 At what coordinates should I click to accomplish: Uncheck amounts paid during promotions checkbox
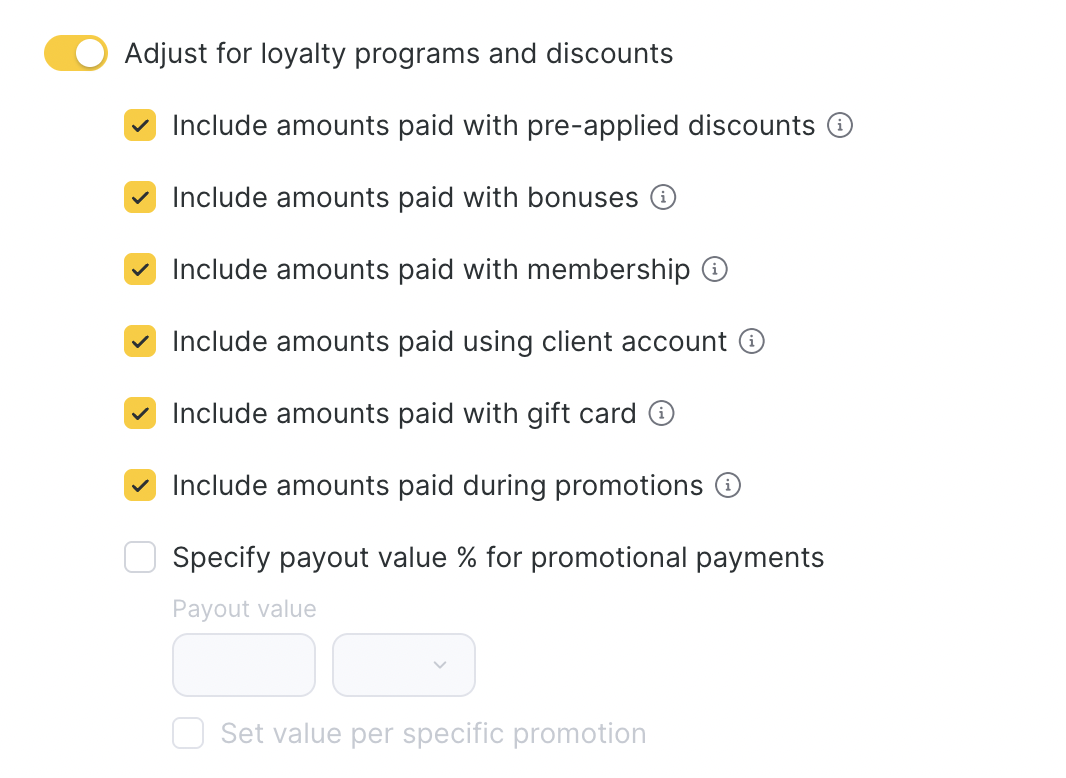[x=140, y=486]
